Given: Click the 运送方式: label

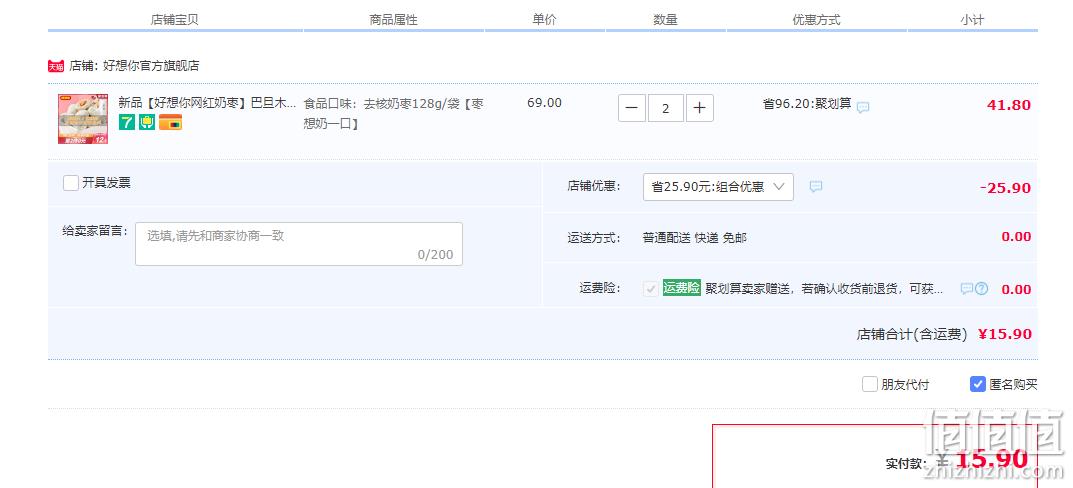Looking at the screenshot, I should click(594, 237).
